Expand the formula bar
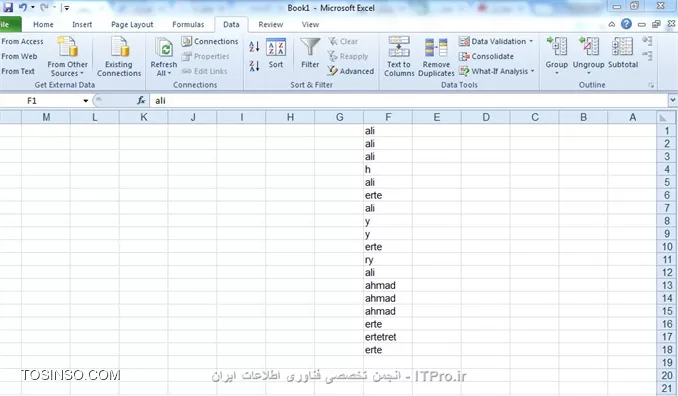Screen dimensions: 678x396 pos(673,100)
